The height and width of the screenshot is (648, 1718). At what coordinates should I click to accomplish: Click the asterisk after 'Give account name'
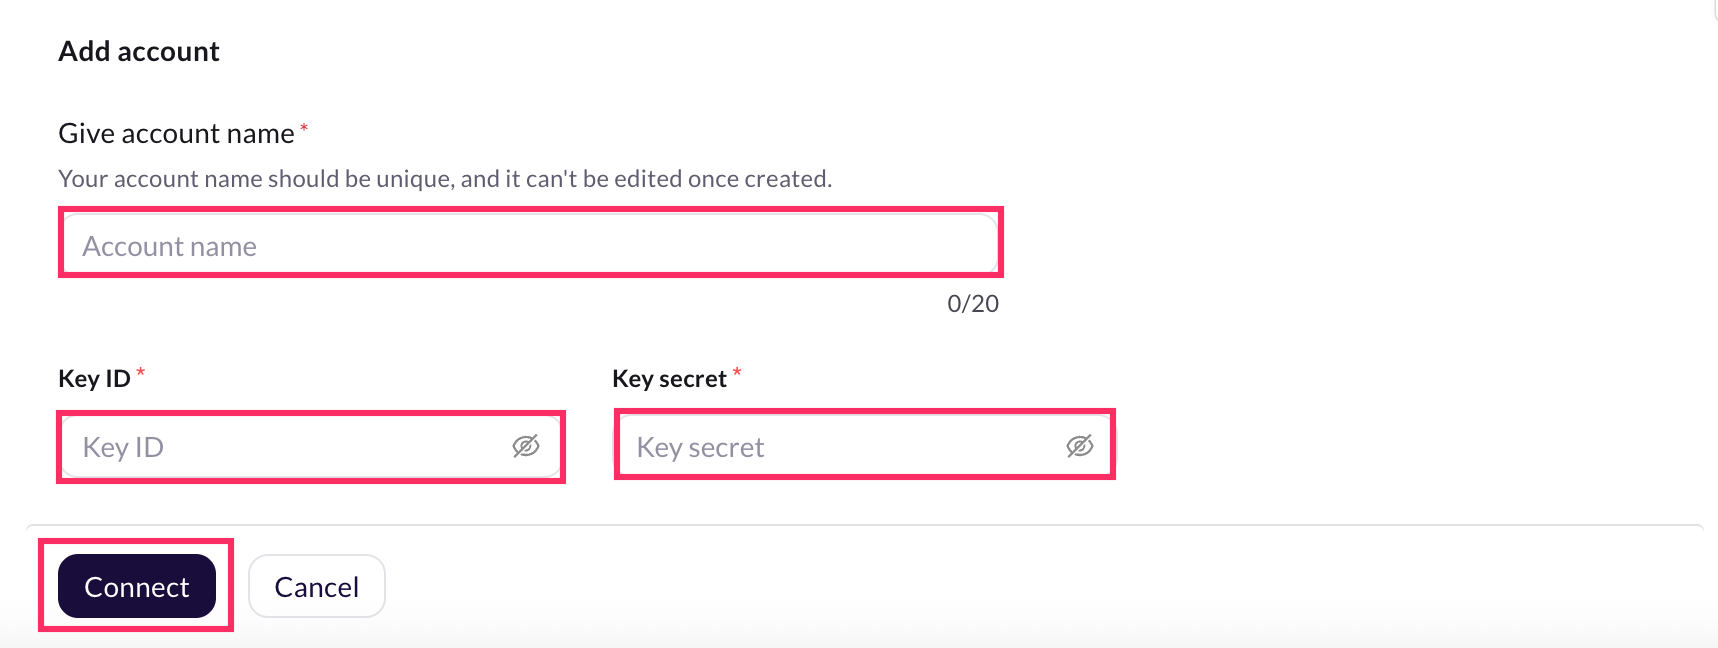[304, 128]
